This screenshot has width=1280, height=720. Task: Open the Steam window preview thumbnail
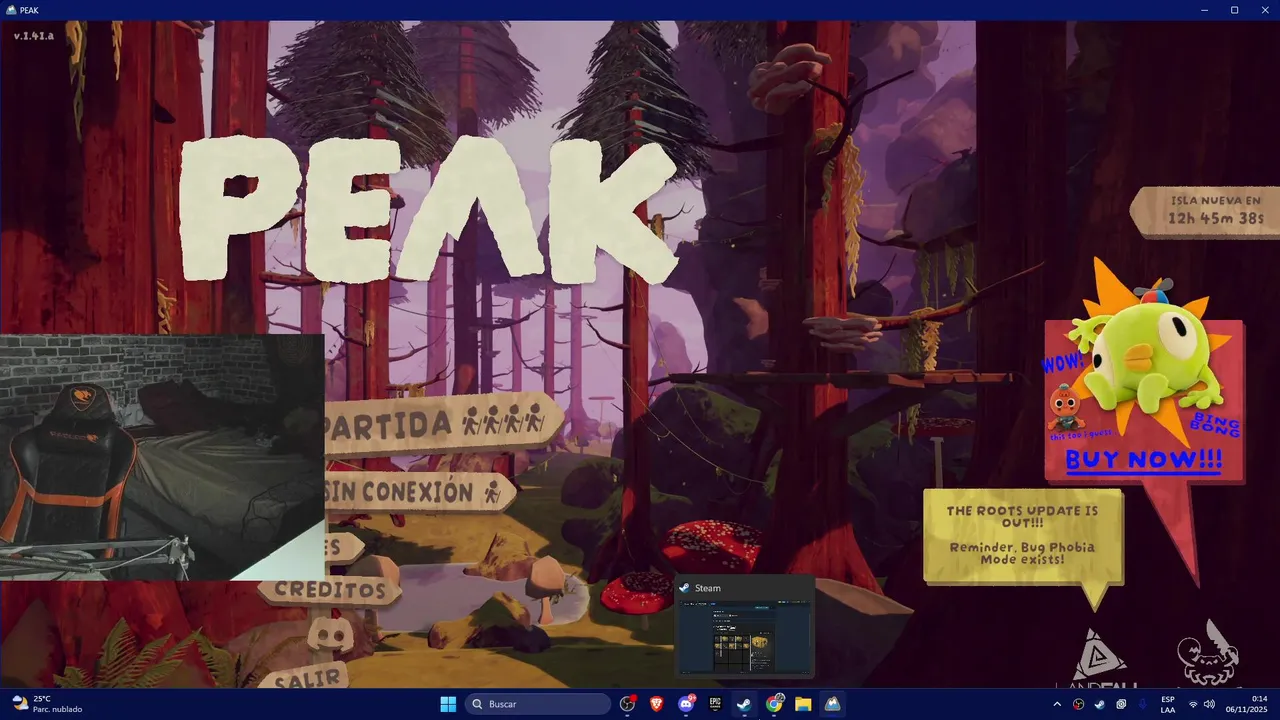745,627
